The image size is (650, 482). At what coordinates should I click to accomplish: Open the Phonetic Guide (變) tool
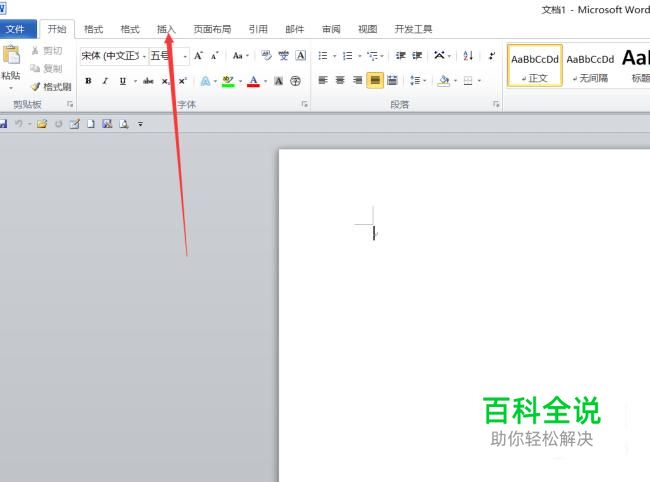pos(283,56)
